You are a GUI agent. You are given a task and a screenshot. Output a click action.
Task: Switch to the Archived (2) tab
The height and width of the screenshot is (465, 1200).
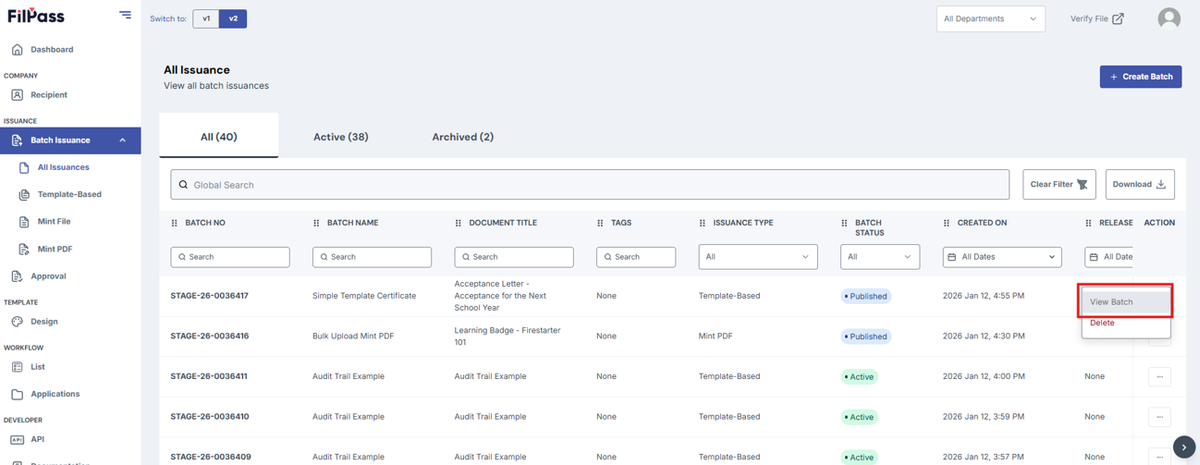pyautogui.click(x=463, y=136)
